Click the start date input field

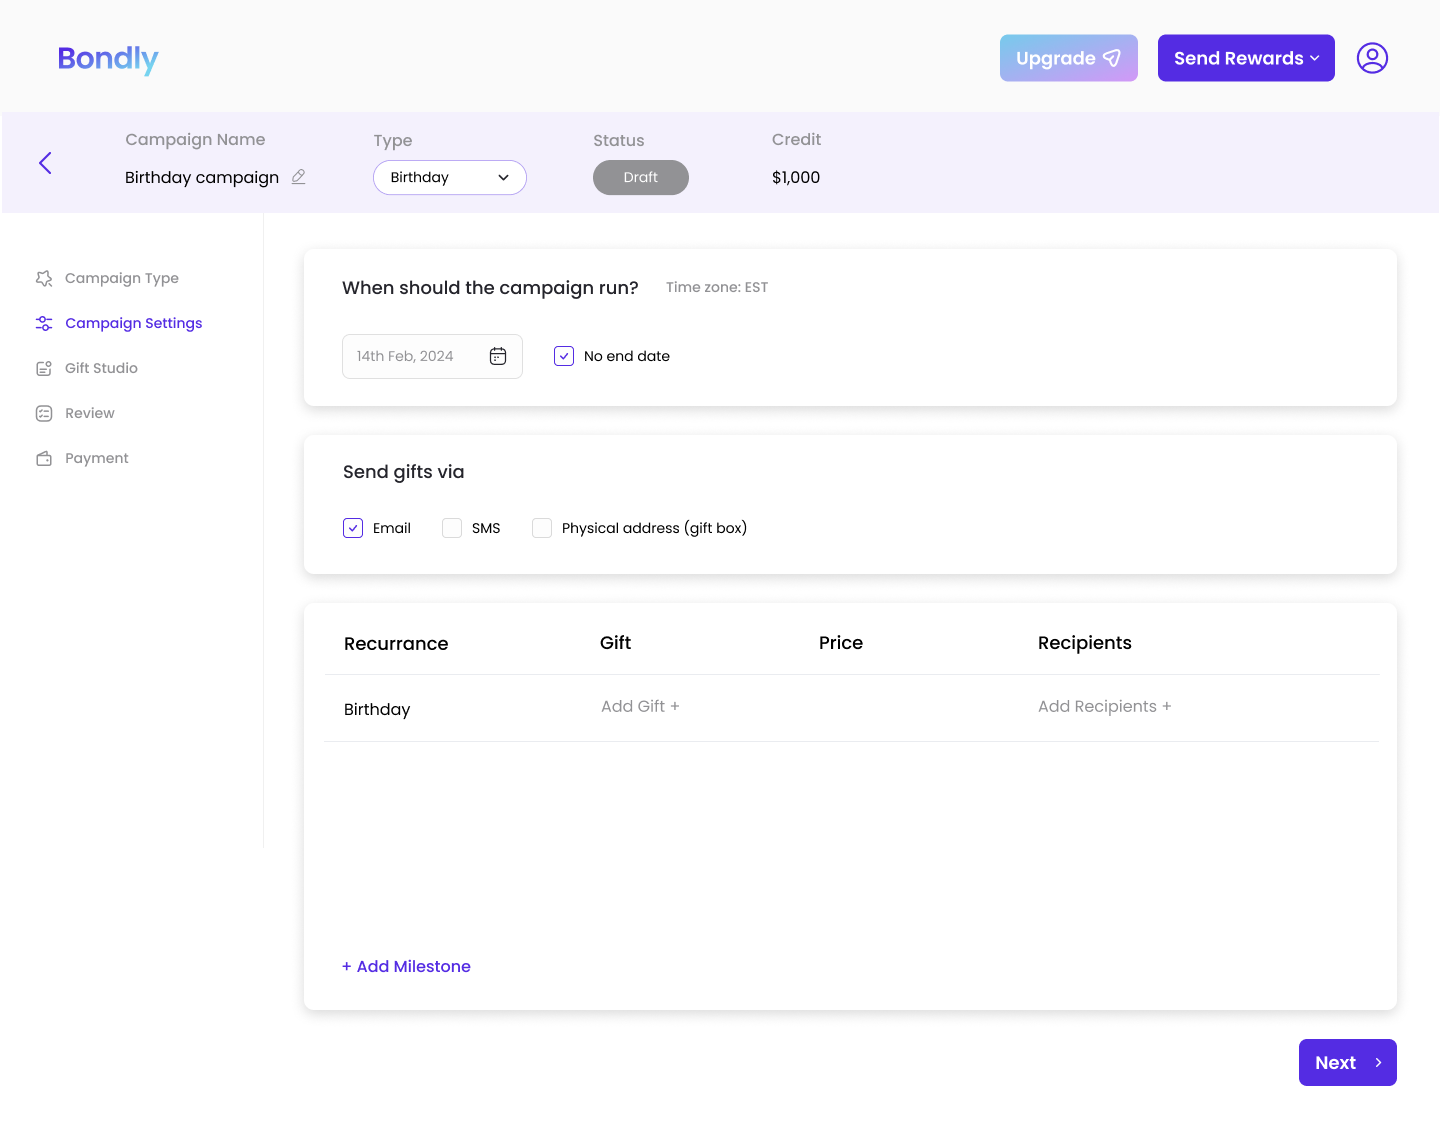pos(432,356)
